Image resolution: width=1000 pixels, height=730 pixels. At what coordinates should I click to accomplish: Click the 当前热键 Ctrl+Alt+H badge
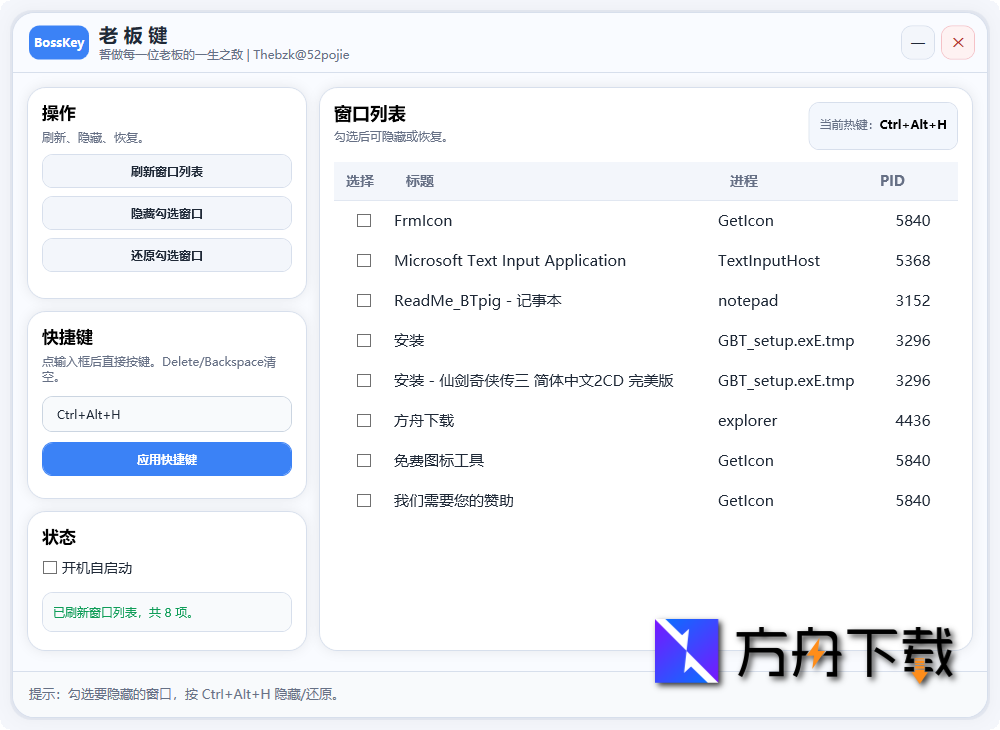[882, 125]
